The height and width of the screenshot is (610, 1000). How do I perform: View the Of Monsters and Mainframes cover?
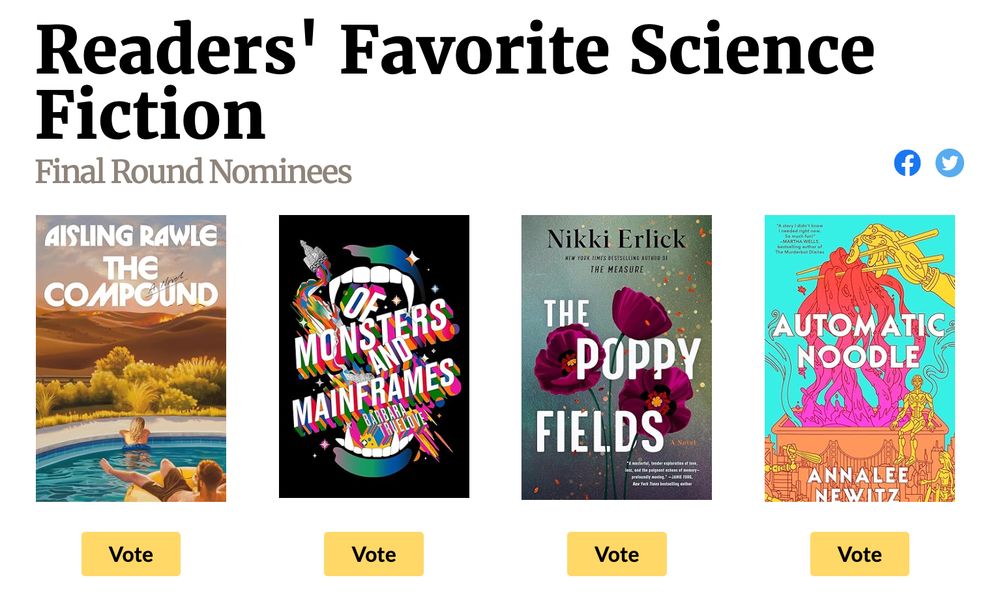tap(373, 357)
